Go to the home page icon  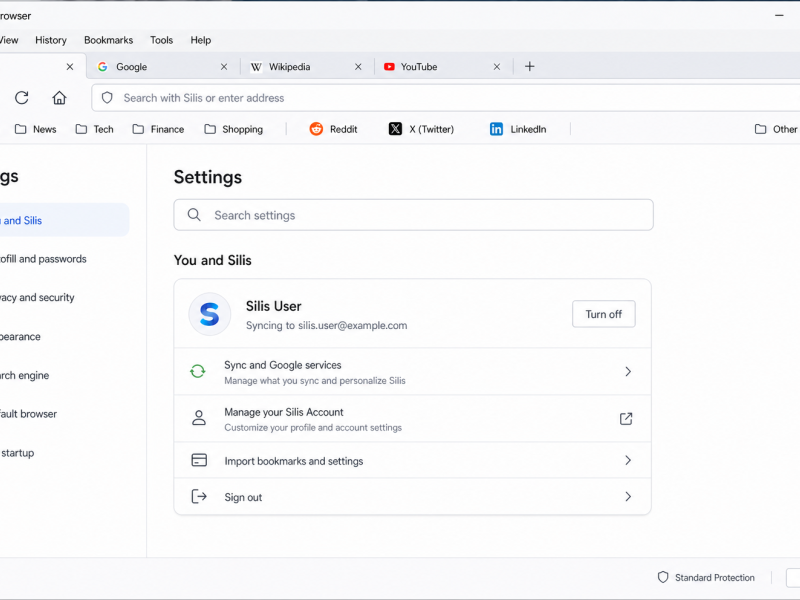click(x=59, y=97)
